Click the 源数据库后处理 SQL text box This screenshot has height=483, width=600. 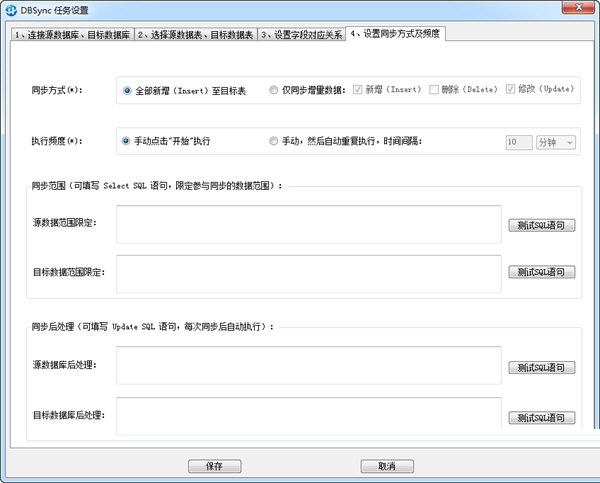[x=308, y=366]
